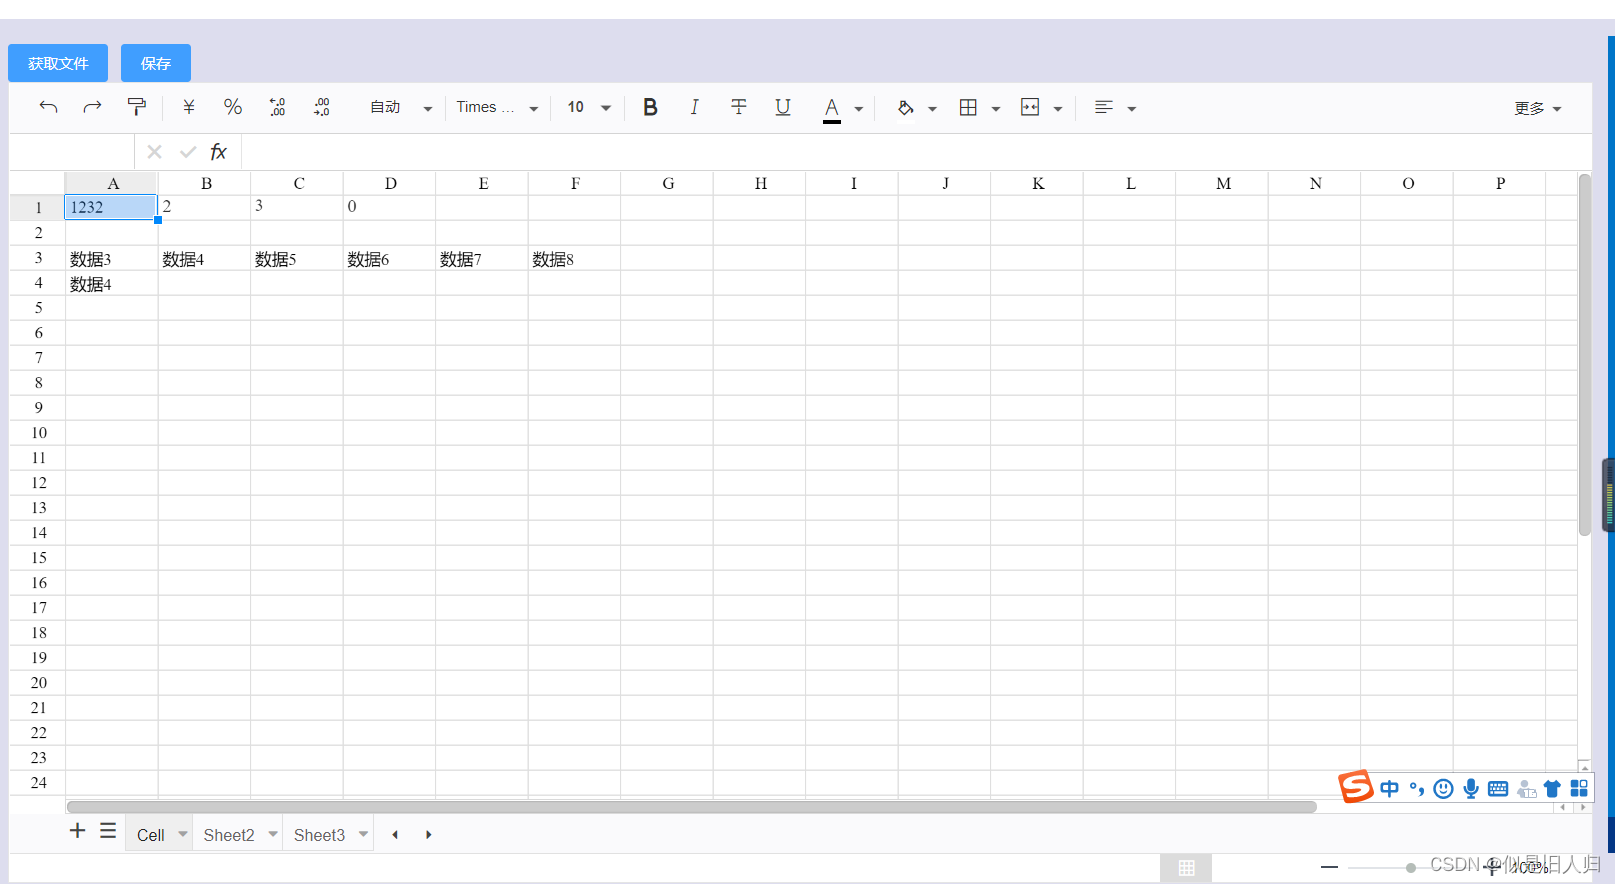The image size is (1615, 884).
Task: Open Sheet3 tab options arrow
Action: [x=363, y=834]
